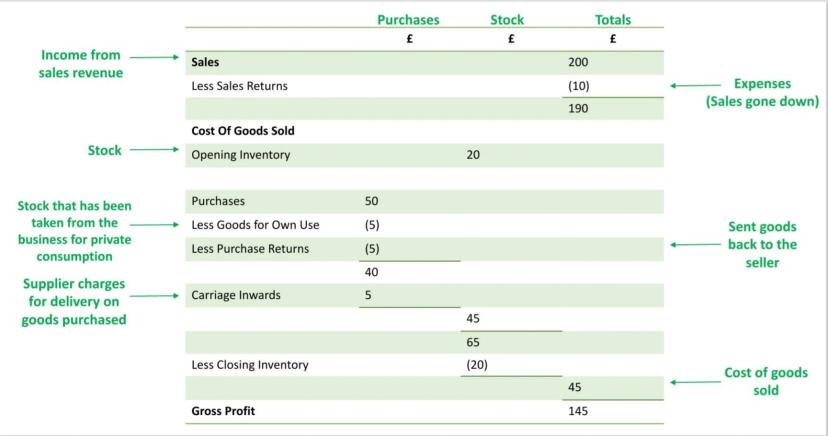Click the 'Gross Profit' row label
The width and height of the screenshot is (828, 436).
(x=225, y=411)
